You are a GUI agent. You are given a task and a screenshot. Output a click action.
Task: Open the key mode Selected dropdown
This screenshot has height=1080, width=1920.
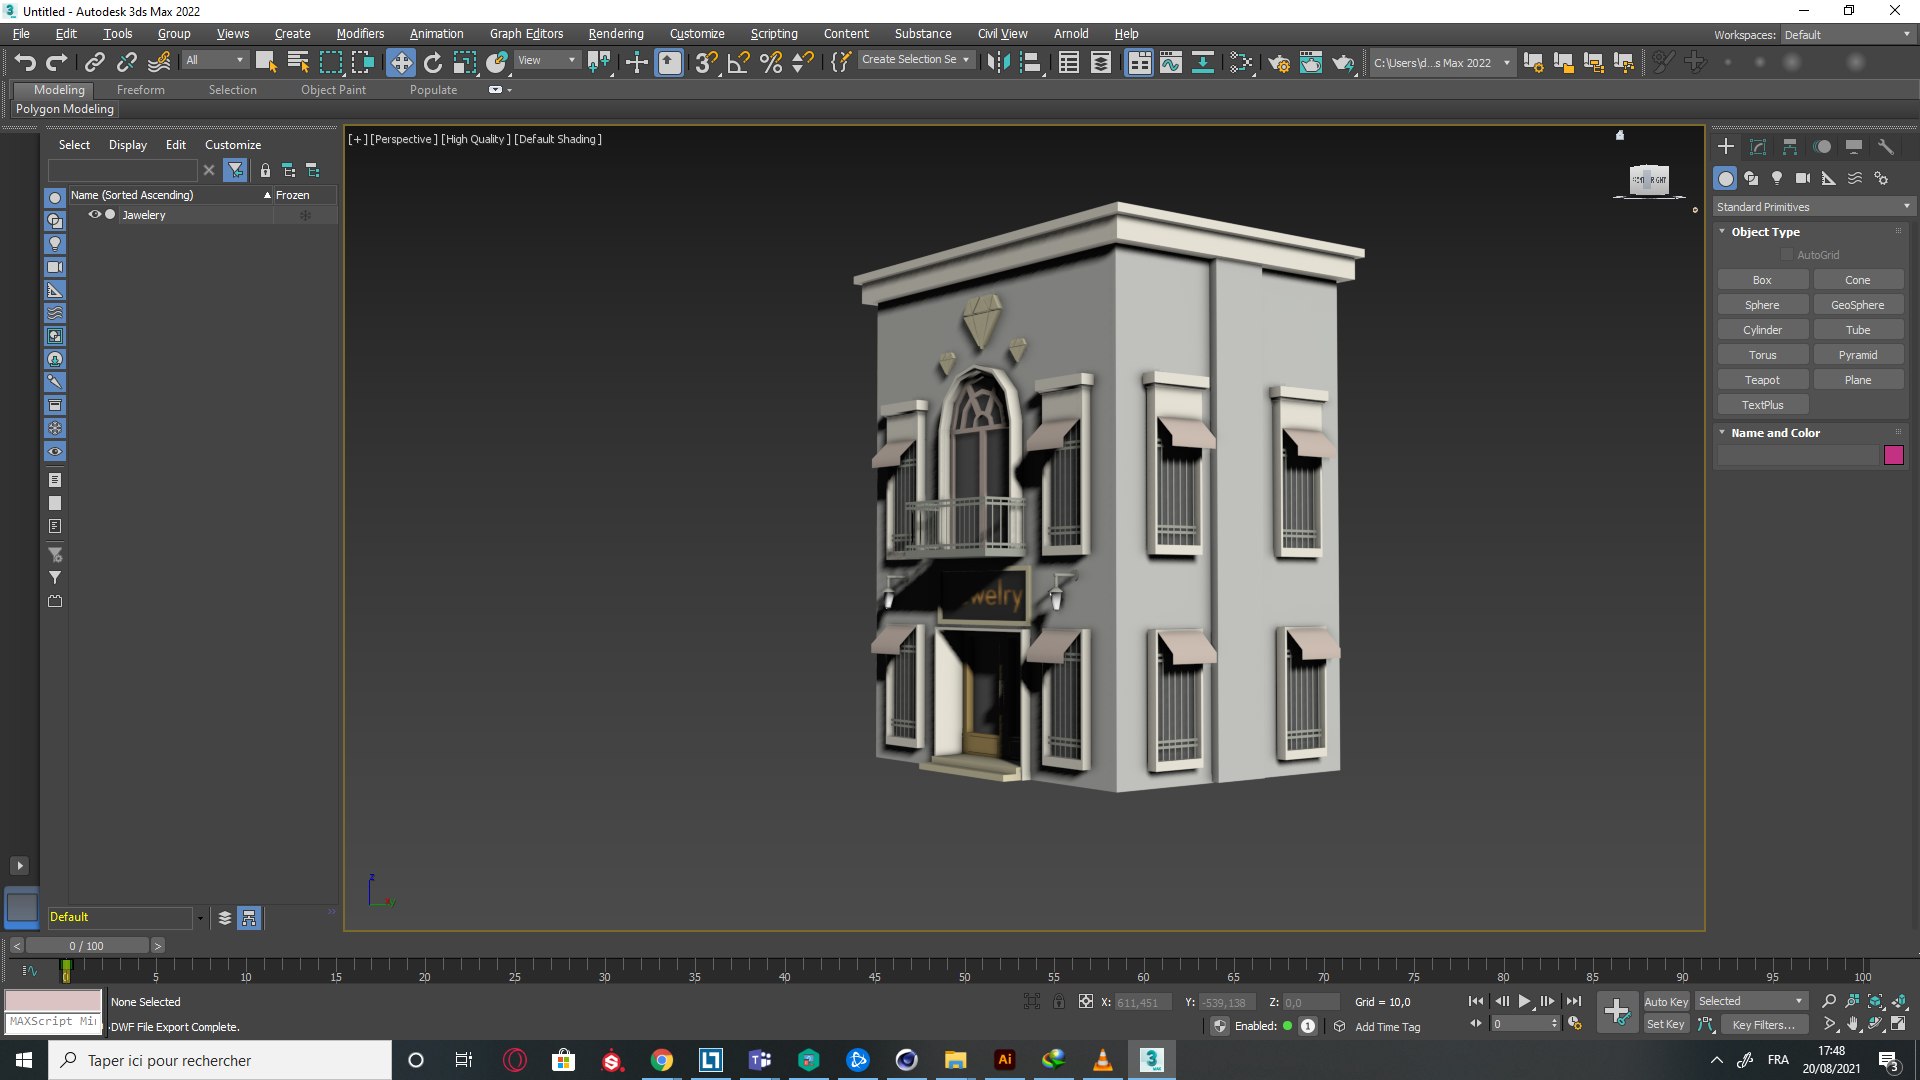pos(1751,1001)
